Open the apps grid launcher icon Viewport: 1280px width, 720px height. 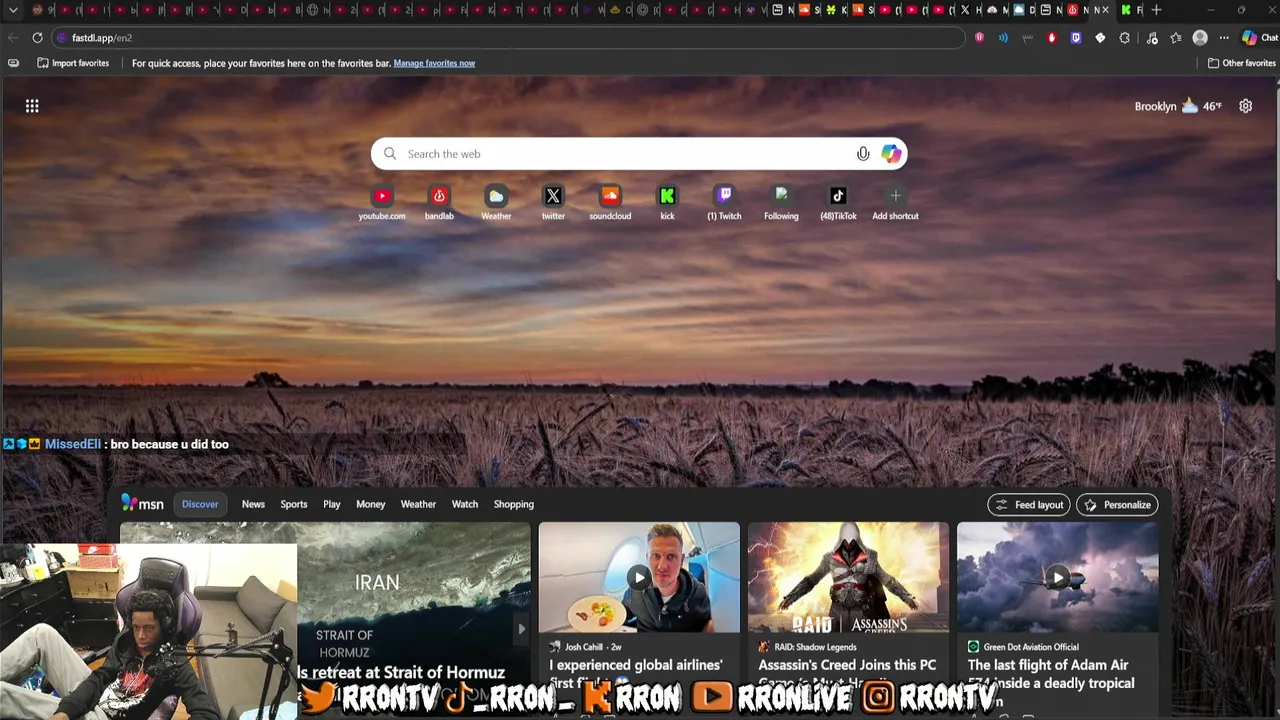click(32, 106)
